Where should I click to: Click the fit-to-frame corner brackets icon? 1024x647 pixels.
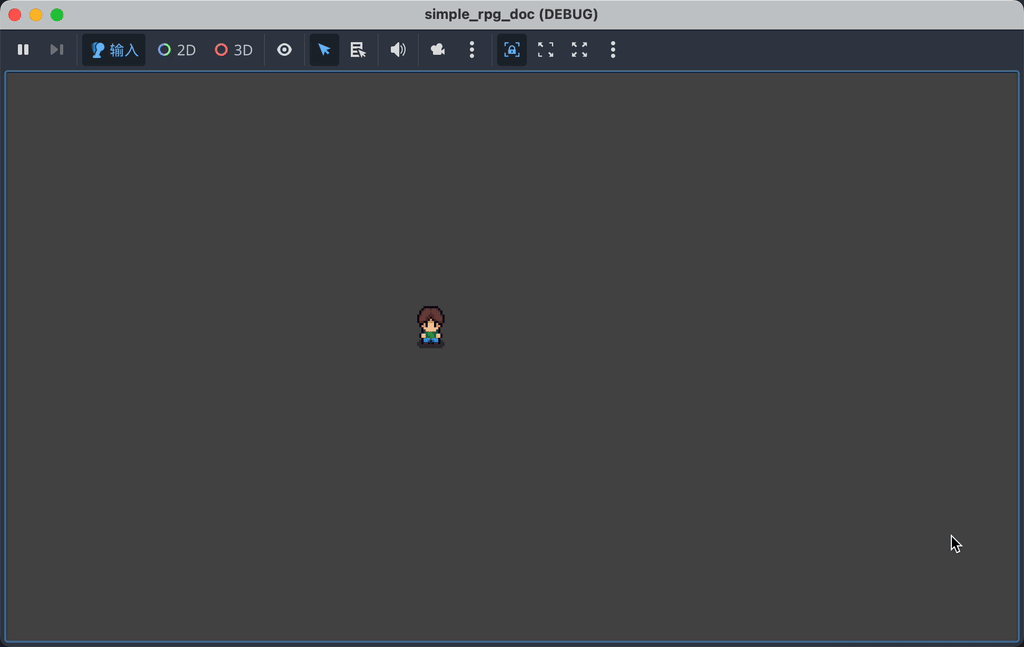(x=546, y=50)
